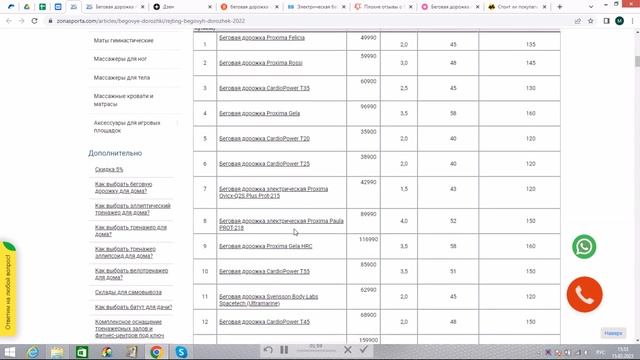
Task: Reload the page with refresh icon
Action: point(34,21)
